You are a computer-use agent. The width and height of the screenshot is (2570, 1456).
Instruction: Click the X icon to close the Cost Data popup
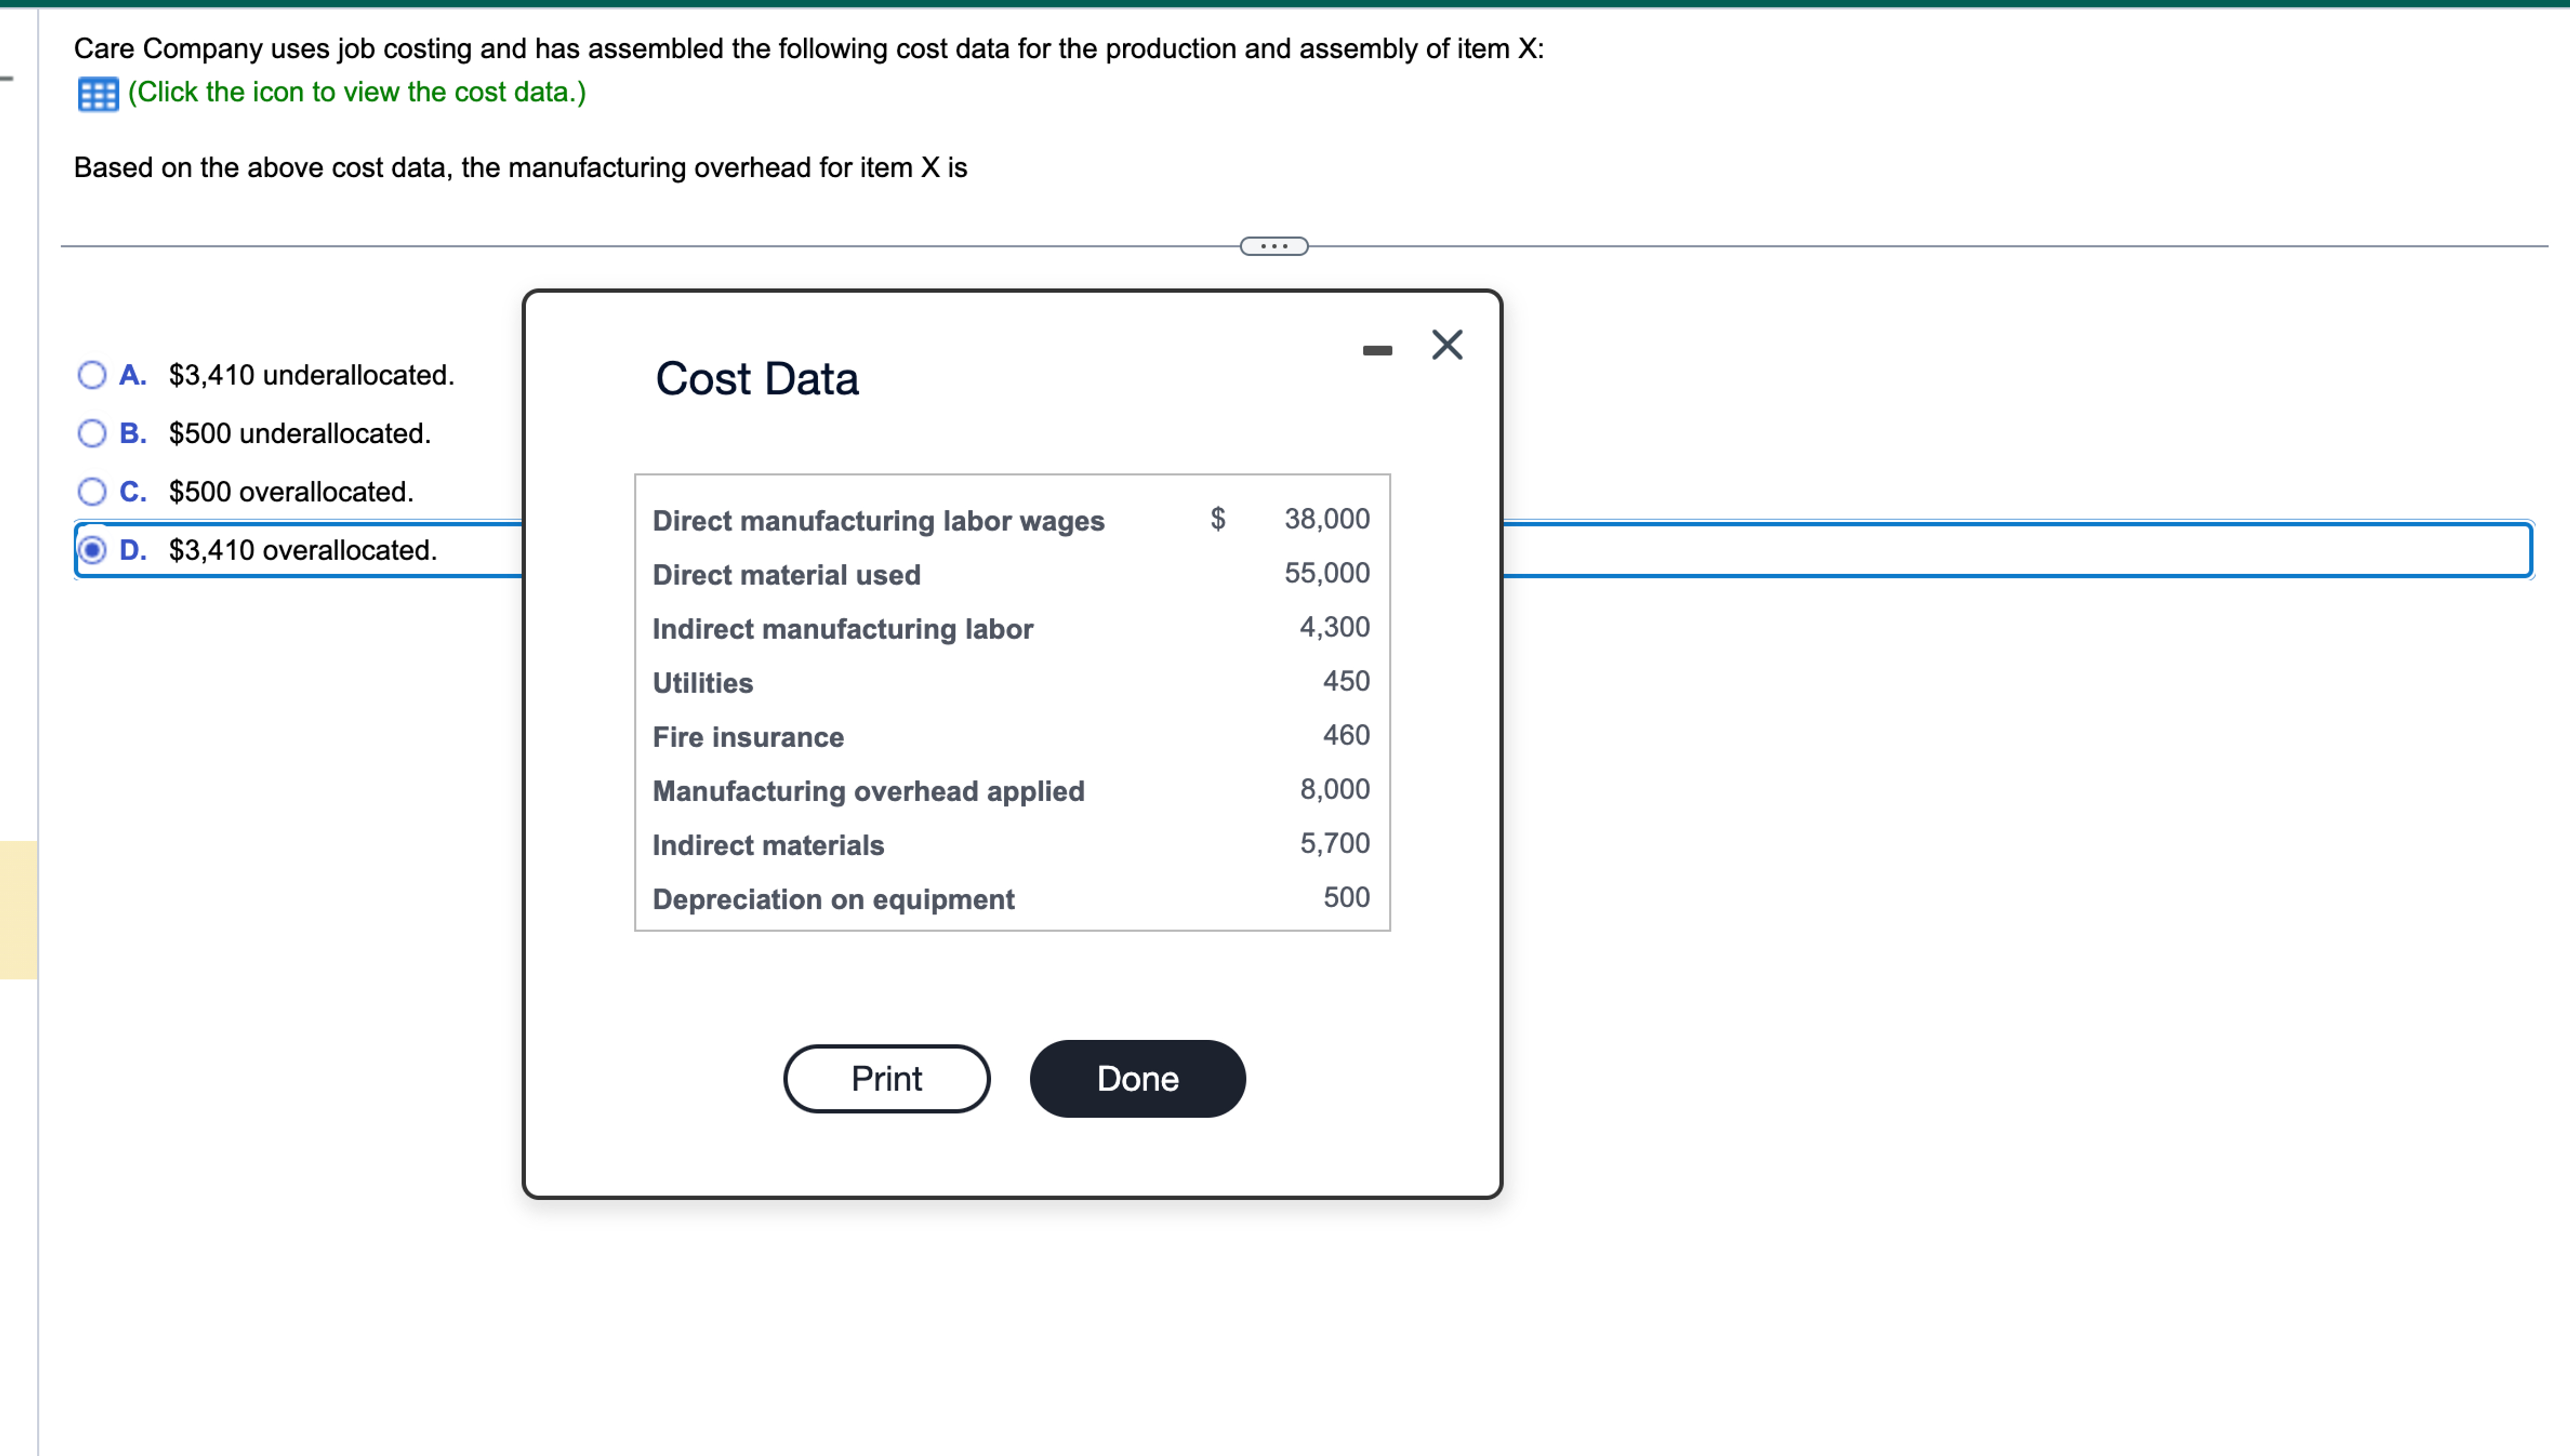click(x=1447, y=344)
